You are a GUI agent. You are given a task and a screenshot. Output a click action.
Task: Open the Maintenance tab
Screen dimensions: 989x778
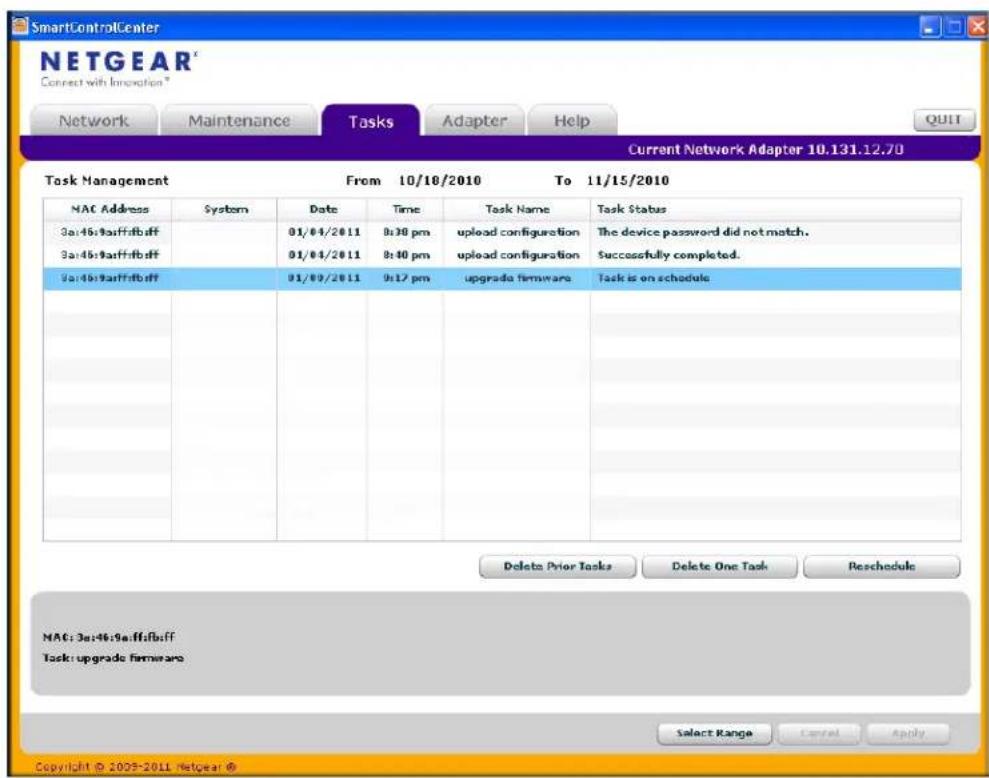[239, 121]
